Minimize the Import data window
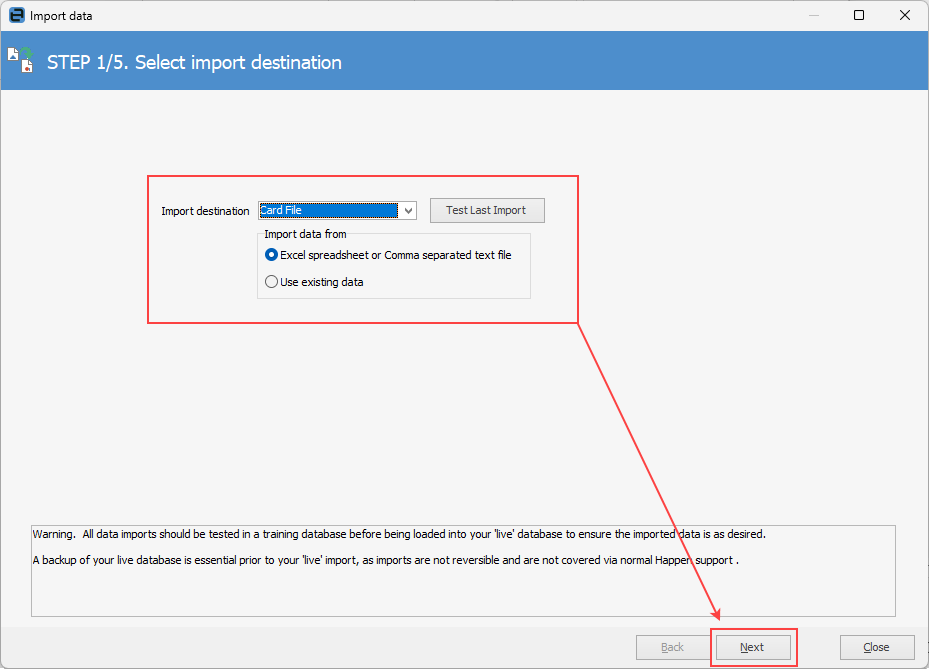929x670 pixels. point(813,16)
